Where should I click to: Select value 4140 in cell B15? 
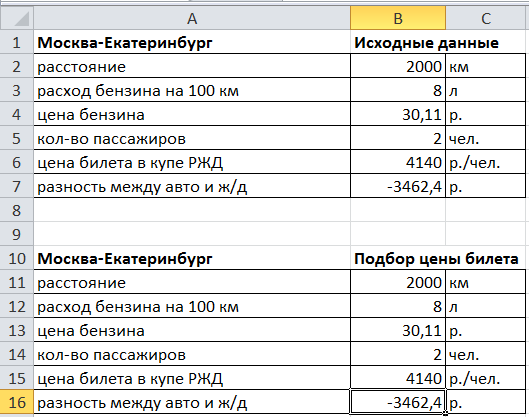point(424,379)
